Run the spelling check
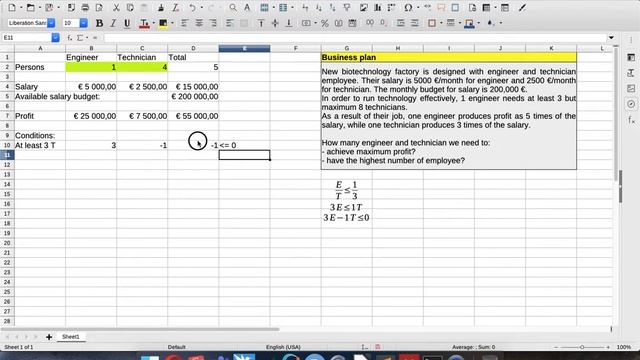Viewport: 640px width, 360px height. (x=247, y=7)
